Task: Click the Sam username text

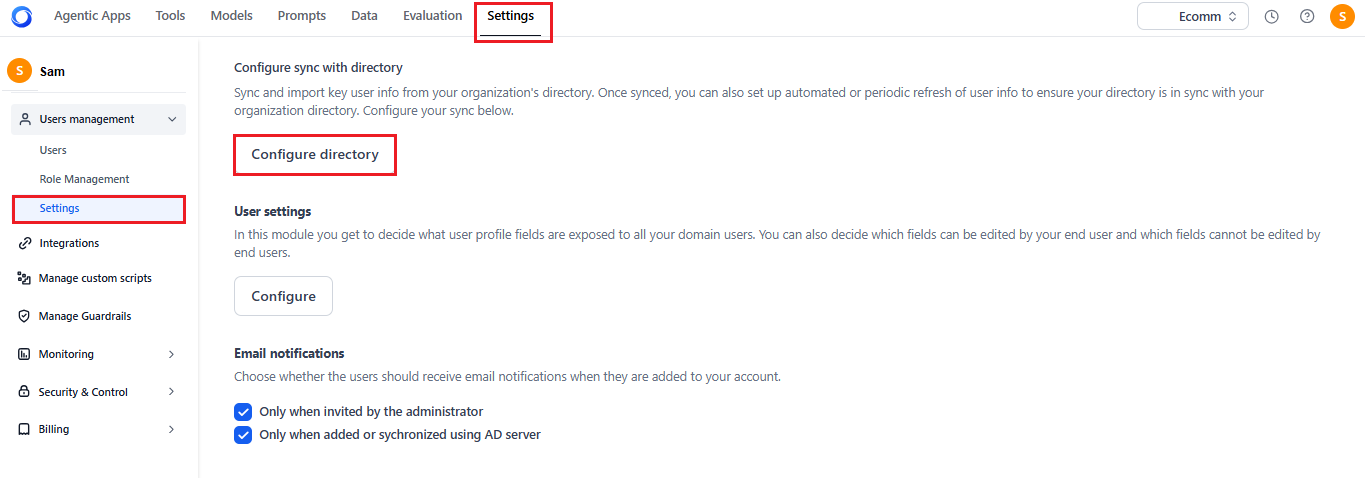Action: coord(52,72)
